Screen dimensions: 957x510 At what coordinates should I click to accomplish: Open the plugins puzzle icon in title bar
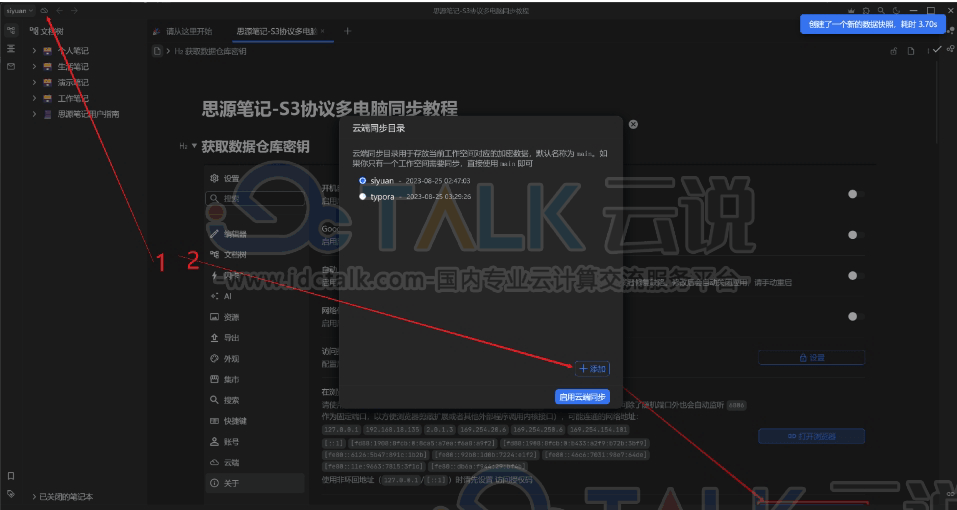[x=867, y=11]
